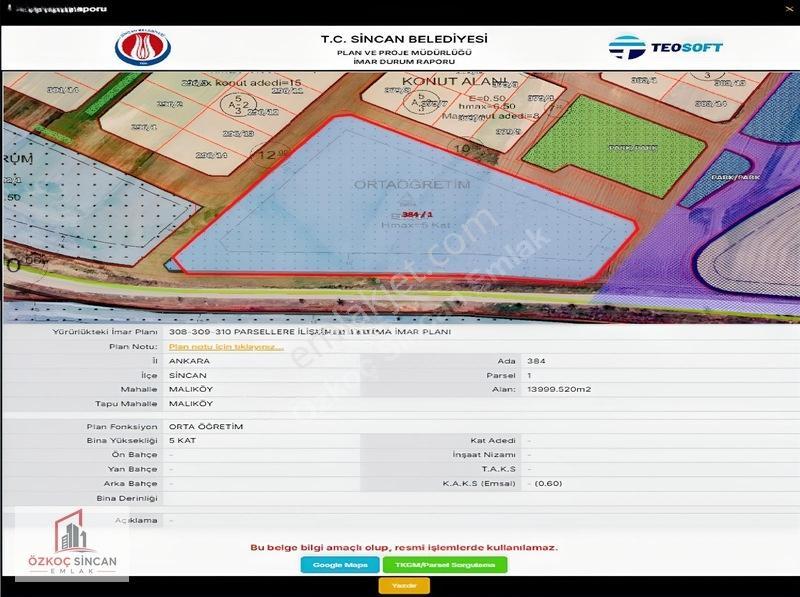
Task: Click the Google Maps button
Action: (x=340, y=565)
